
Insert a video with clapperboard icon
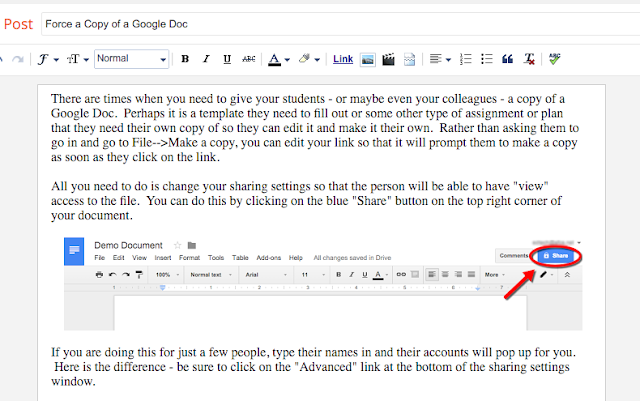(x=388, y=59)
